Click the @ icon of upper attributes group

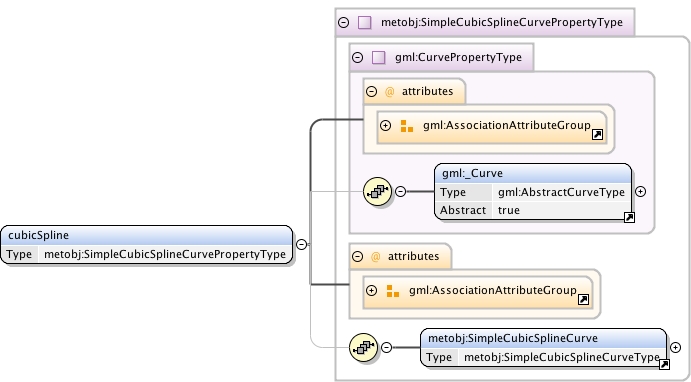(x=390, y=92)
